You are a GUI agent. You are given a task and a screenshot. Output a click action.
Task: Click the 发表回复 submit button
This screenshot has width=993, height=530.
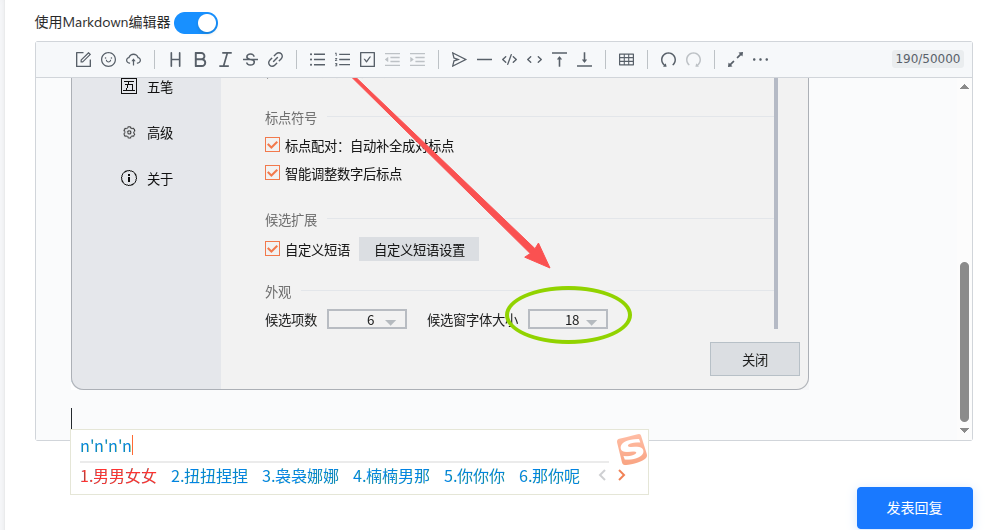pyautogui.click(x=914, y=508)
